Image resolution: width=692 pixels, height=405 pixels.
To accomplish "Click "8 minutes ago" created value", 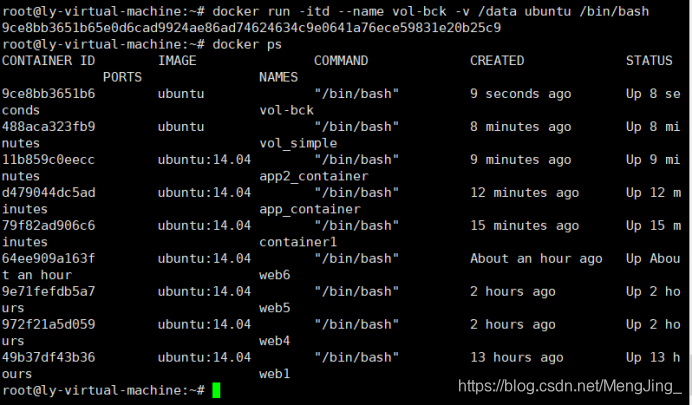I will [x=521, y=127].
